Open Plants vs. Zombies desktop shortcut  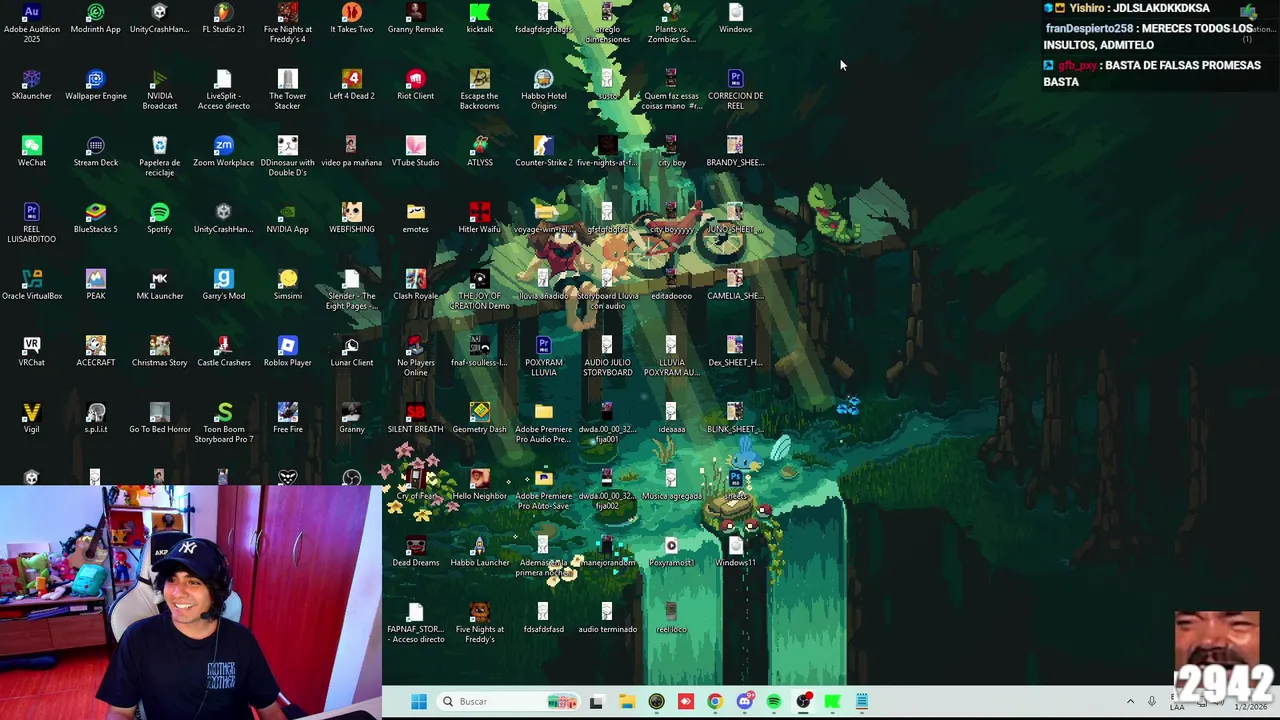671,23
